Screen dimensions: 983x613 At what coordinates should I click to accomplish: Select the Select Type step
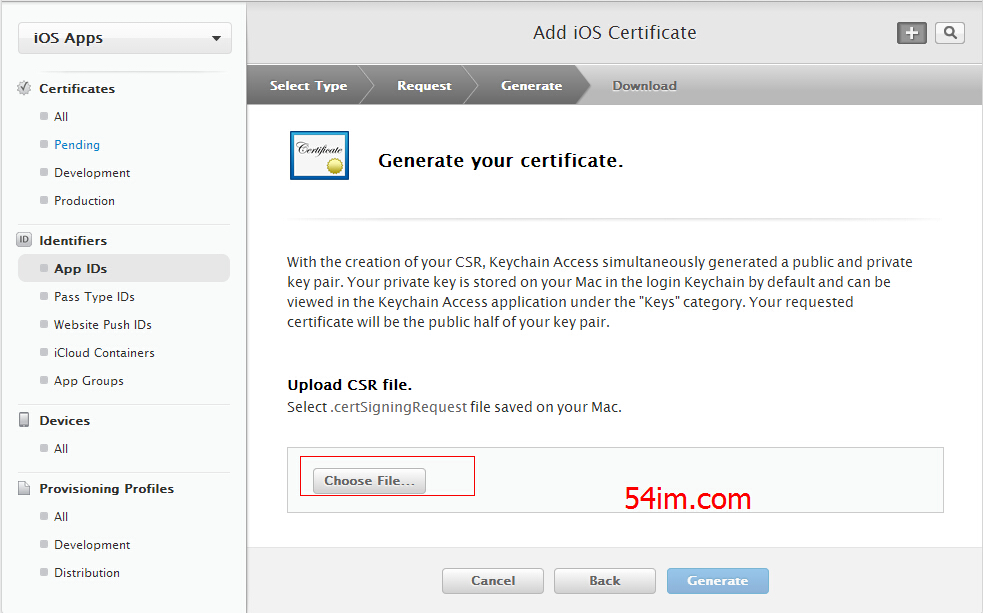(308, 85)
